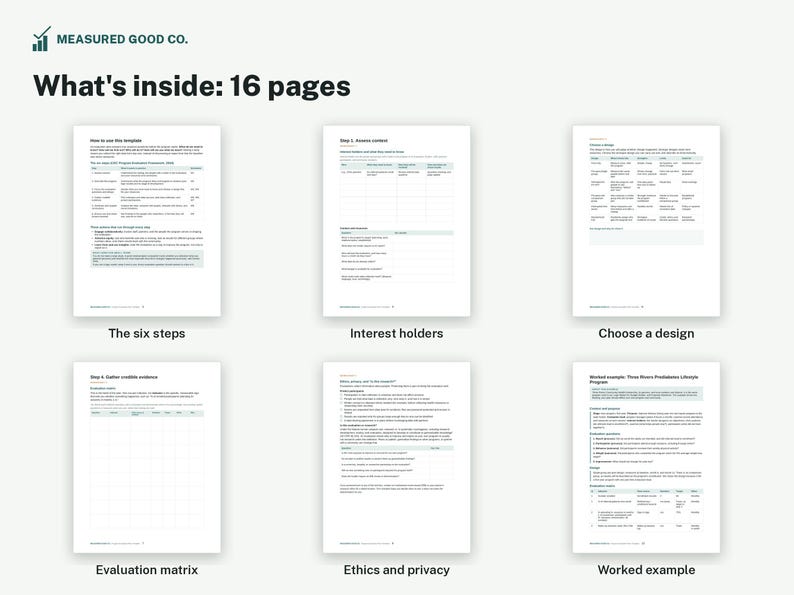Click the "Choose a design" caption

tap(646, 334)
